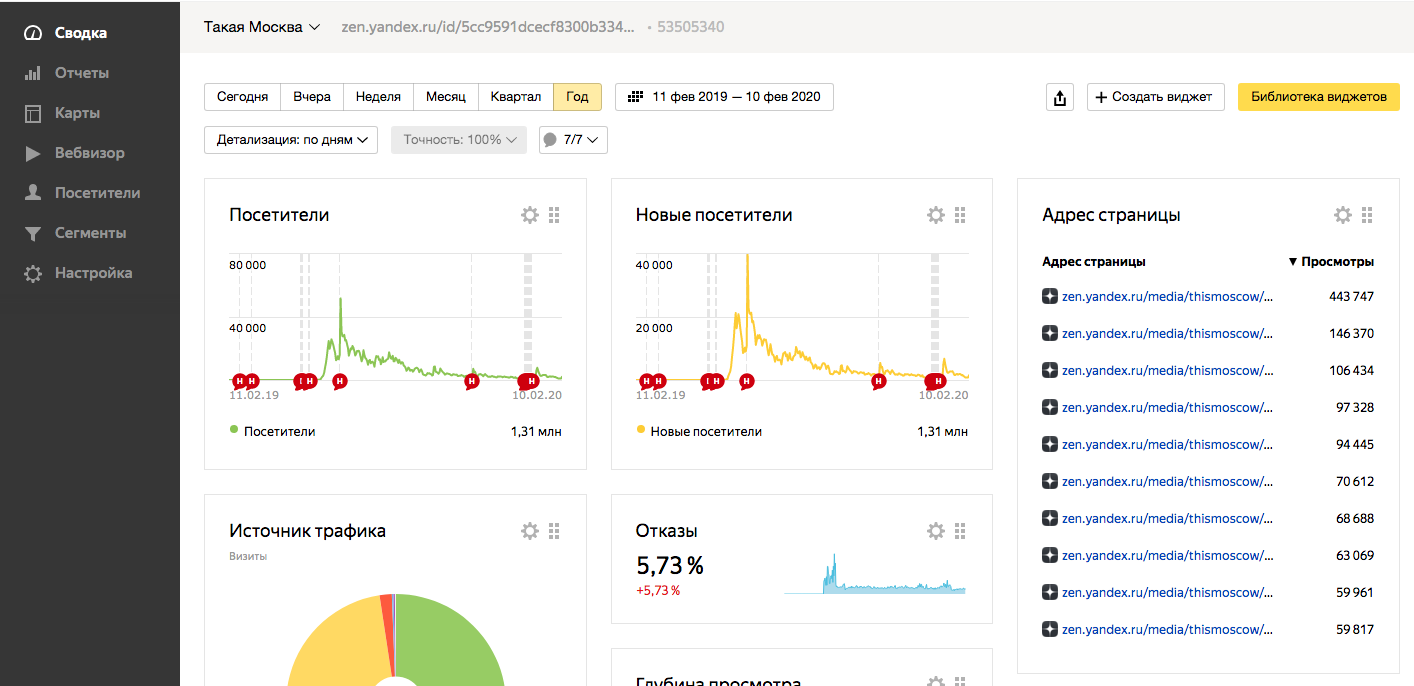
Task: Click Создать виджет button
Action: 1155,97
